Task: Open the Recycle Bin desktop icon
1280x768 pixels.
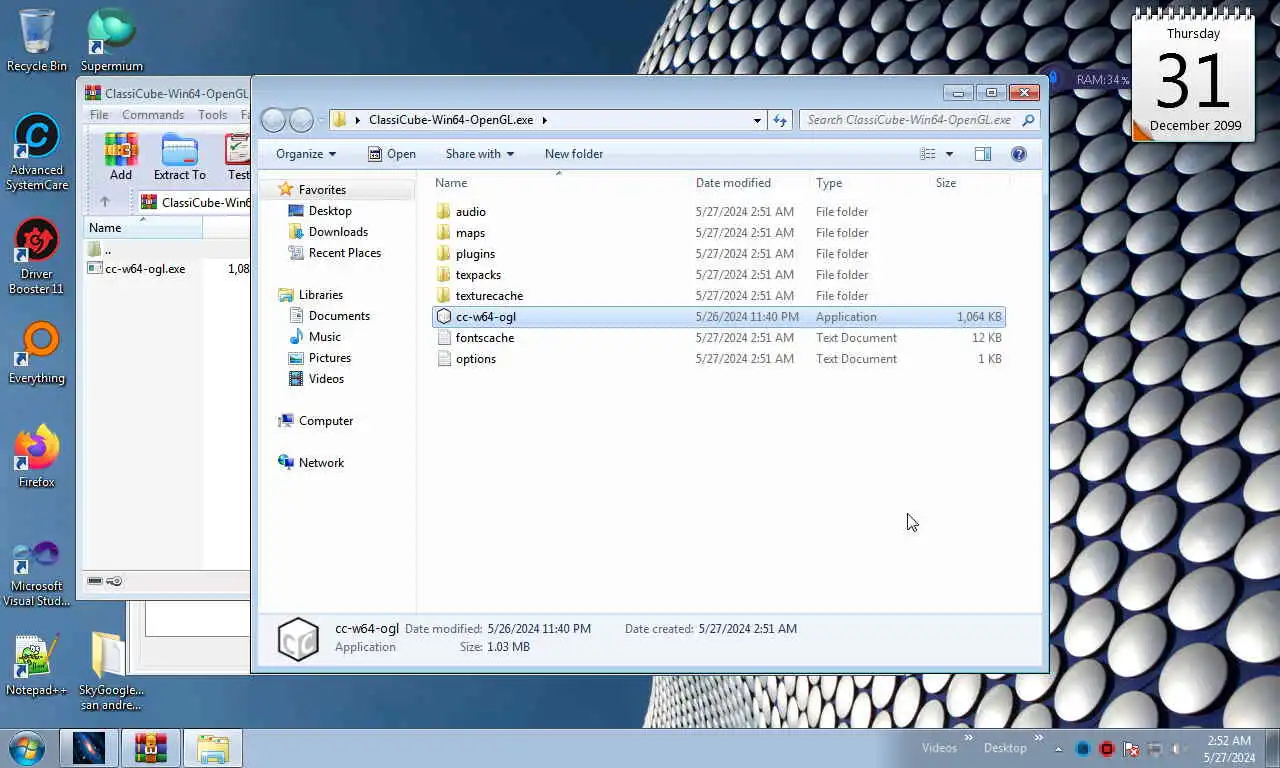Action: pos(37,40)
